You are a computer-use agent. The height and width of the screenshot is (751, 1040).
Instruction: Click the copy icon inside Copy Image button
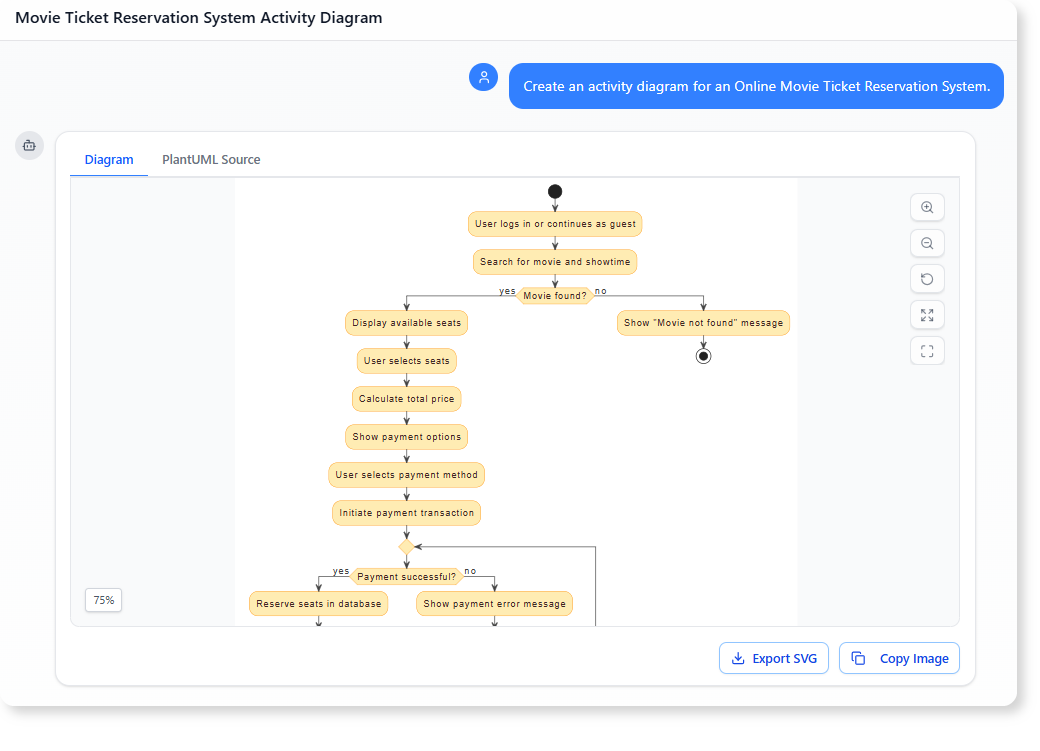858,658
